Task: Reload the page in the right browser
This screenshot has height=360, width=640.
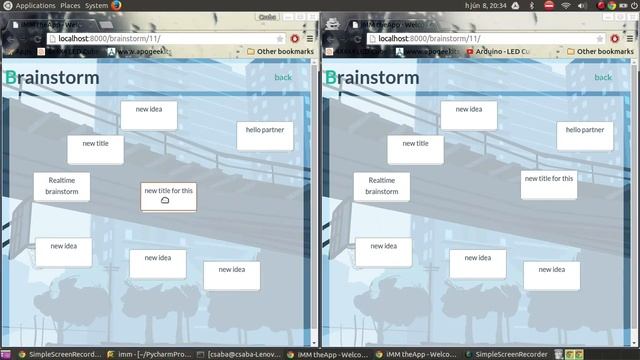Action: [x=358, y=39]
